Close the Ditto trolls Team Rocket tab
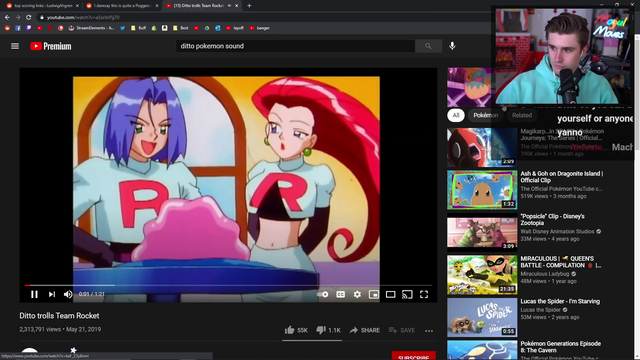 (x=236, y=6)
